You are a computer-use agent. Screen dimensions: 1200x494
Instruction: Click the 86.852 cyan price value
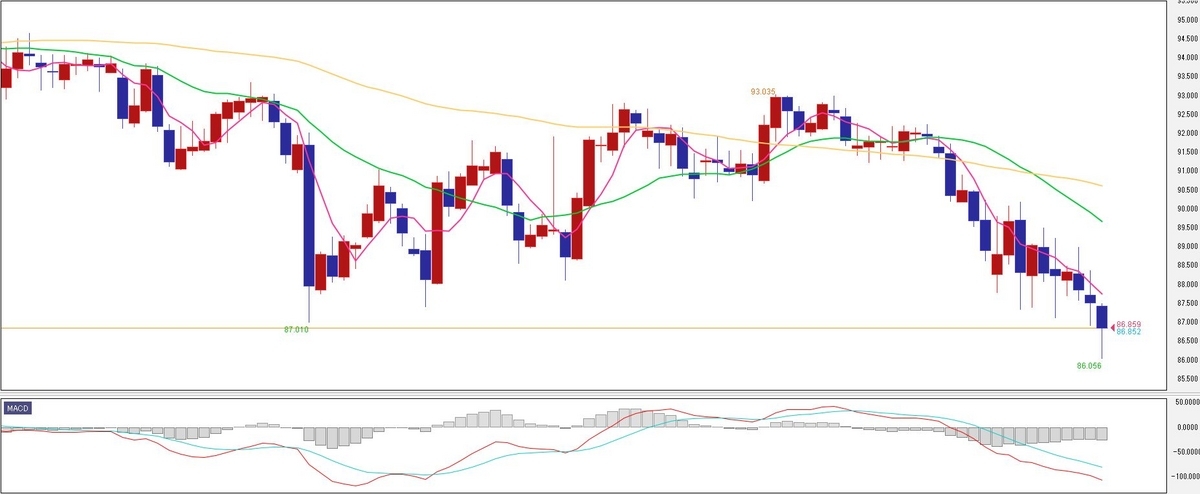coord(1129,331)
